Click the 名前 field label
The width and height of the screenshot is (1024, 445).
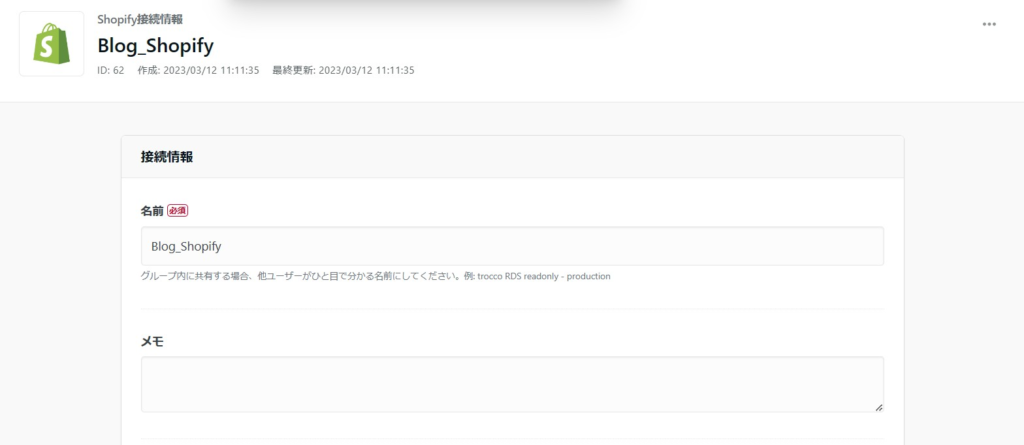pos(152,211)
